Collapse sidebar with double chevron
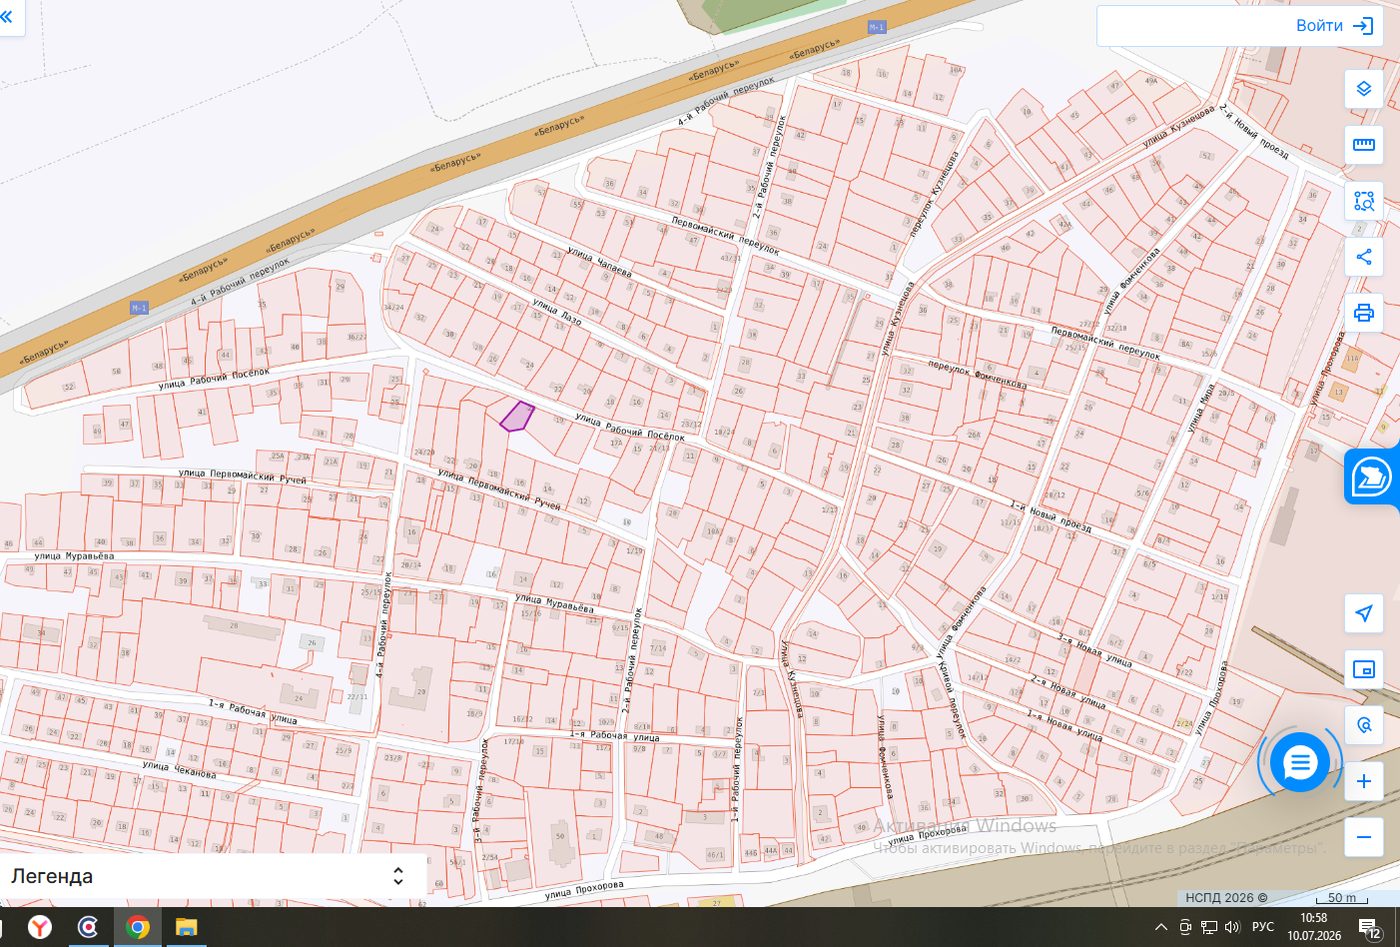 pyautogui.click(x=8, y=17)
